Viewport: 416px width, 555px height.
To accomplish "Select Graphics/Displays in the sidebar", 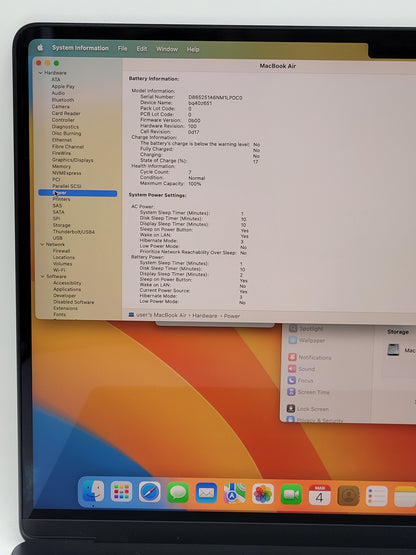I will [x=73, y=160].
